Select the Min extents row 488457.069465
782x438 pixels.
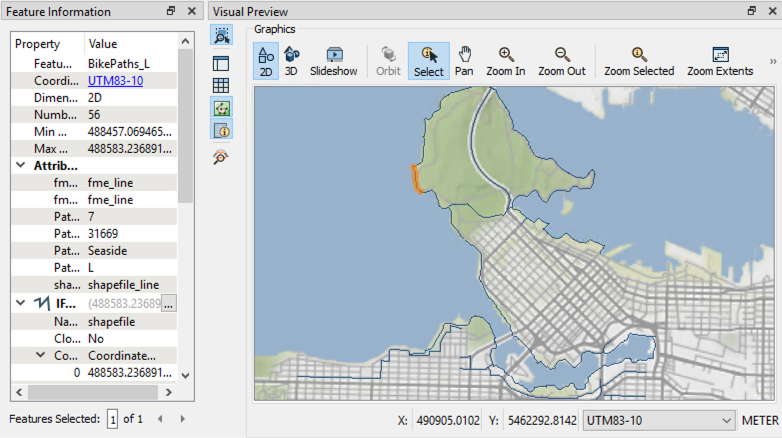[x=94, y=132]
